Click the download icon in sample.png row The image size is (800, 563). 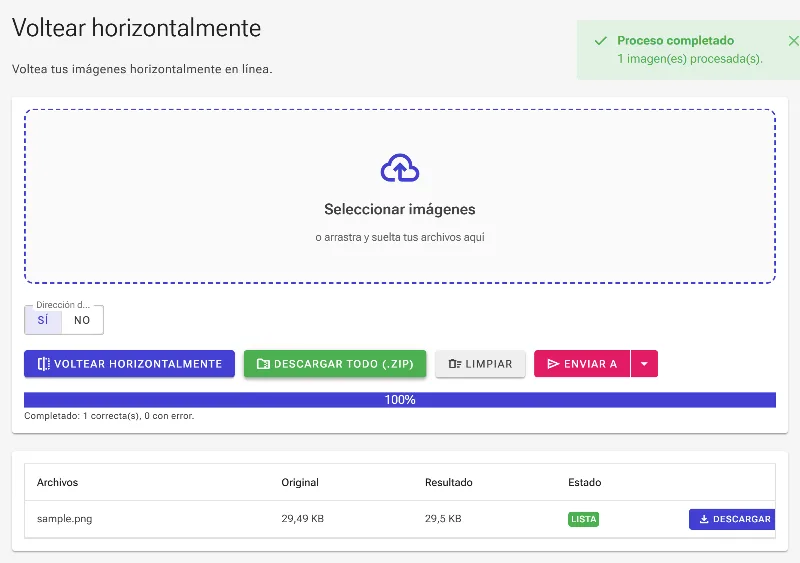[704, 519]
